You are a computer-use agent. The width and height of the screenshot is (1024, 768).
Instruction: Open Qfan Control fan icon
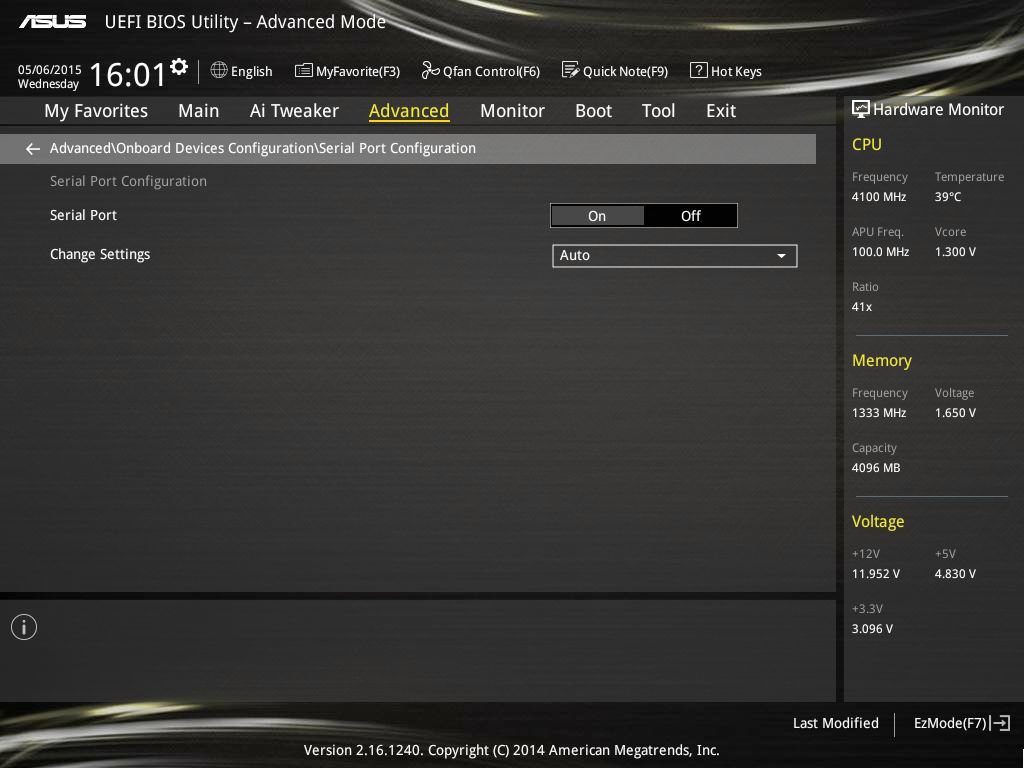click(430, 70)
